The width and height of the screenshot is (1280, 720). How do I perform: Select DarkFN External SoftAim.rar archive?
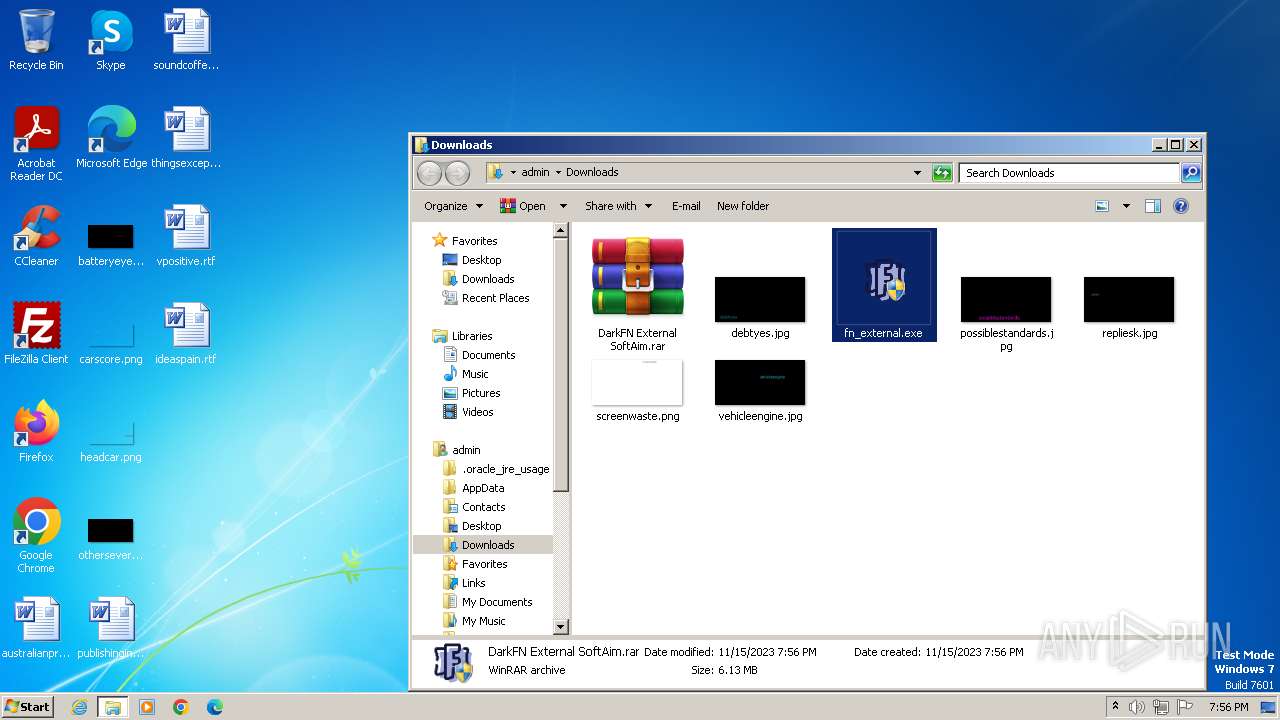637,293
